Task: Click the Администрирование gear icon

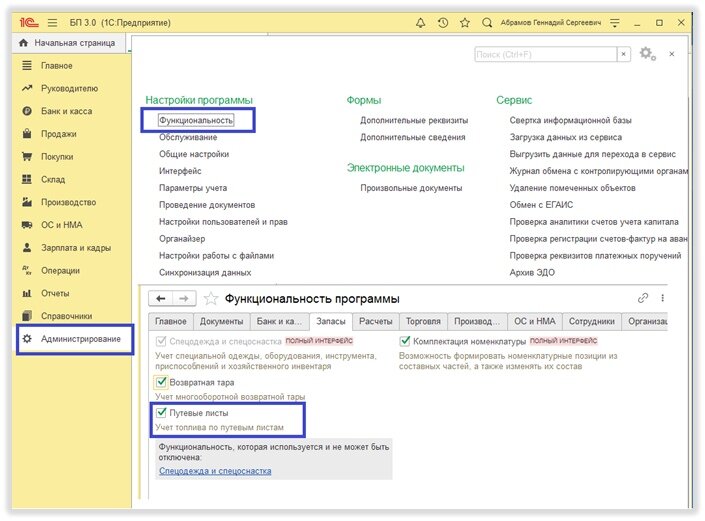Action: click(27, 338)
